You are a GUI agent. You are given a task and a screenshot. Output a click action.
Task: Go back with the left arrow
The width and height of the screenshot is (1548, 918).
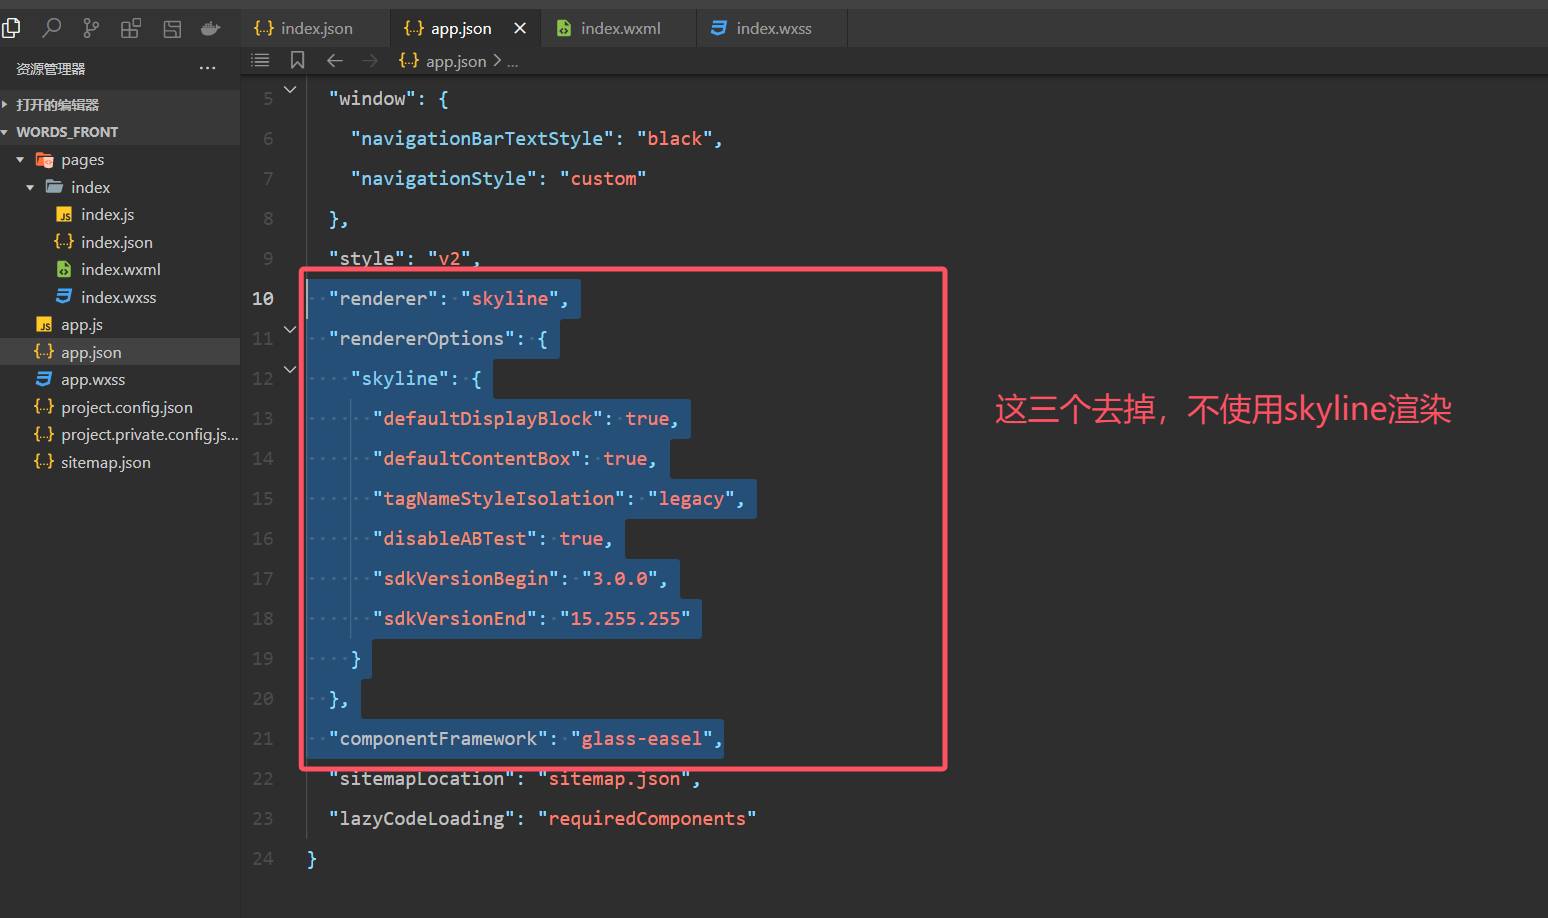pyautogui.click(x=334, y=60)
